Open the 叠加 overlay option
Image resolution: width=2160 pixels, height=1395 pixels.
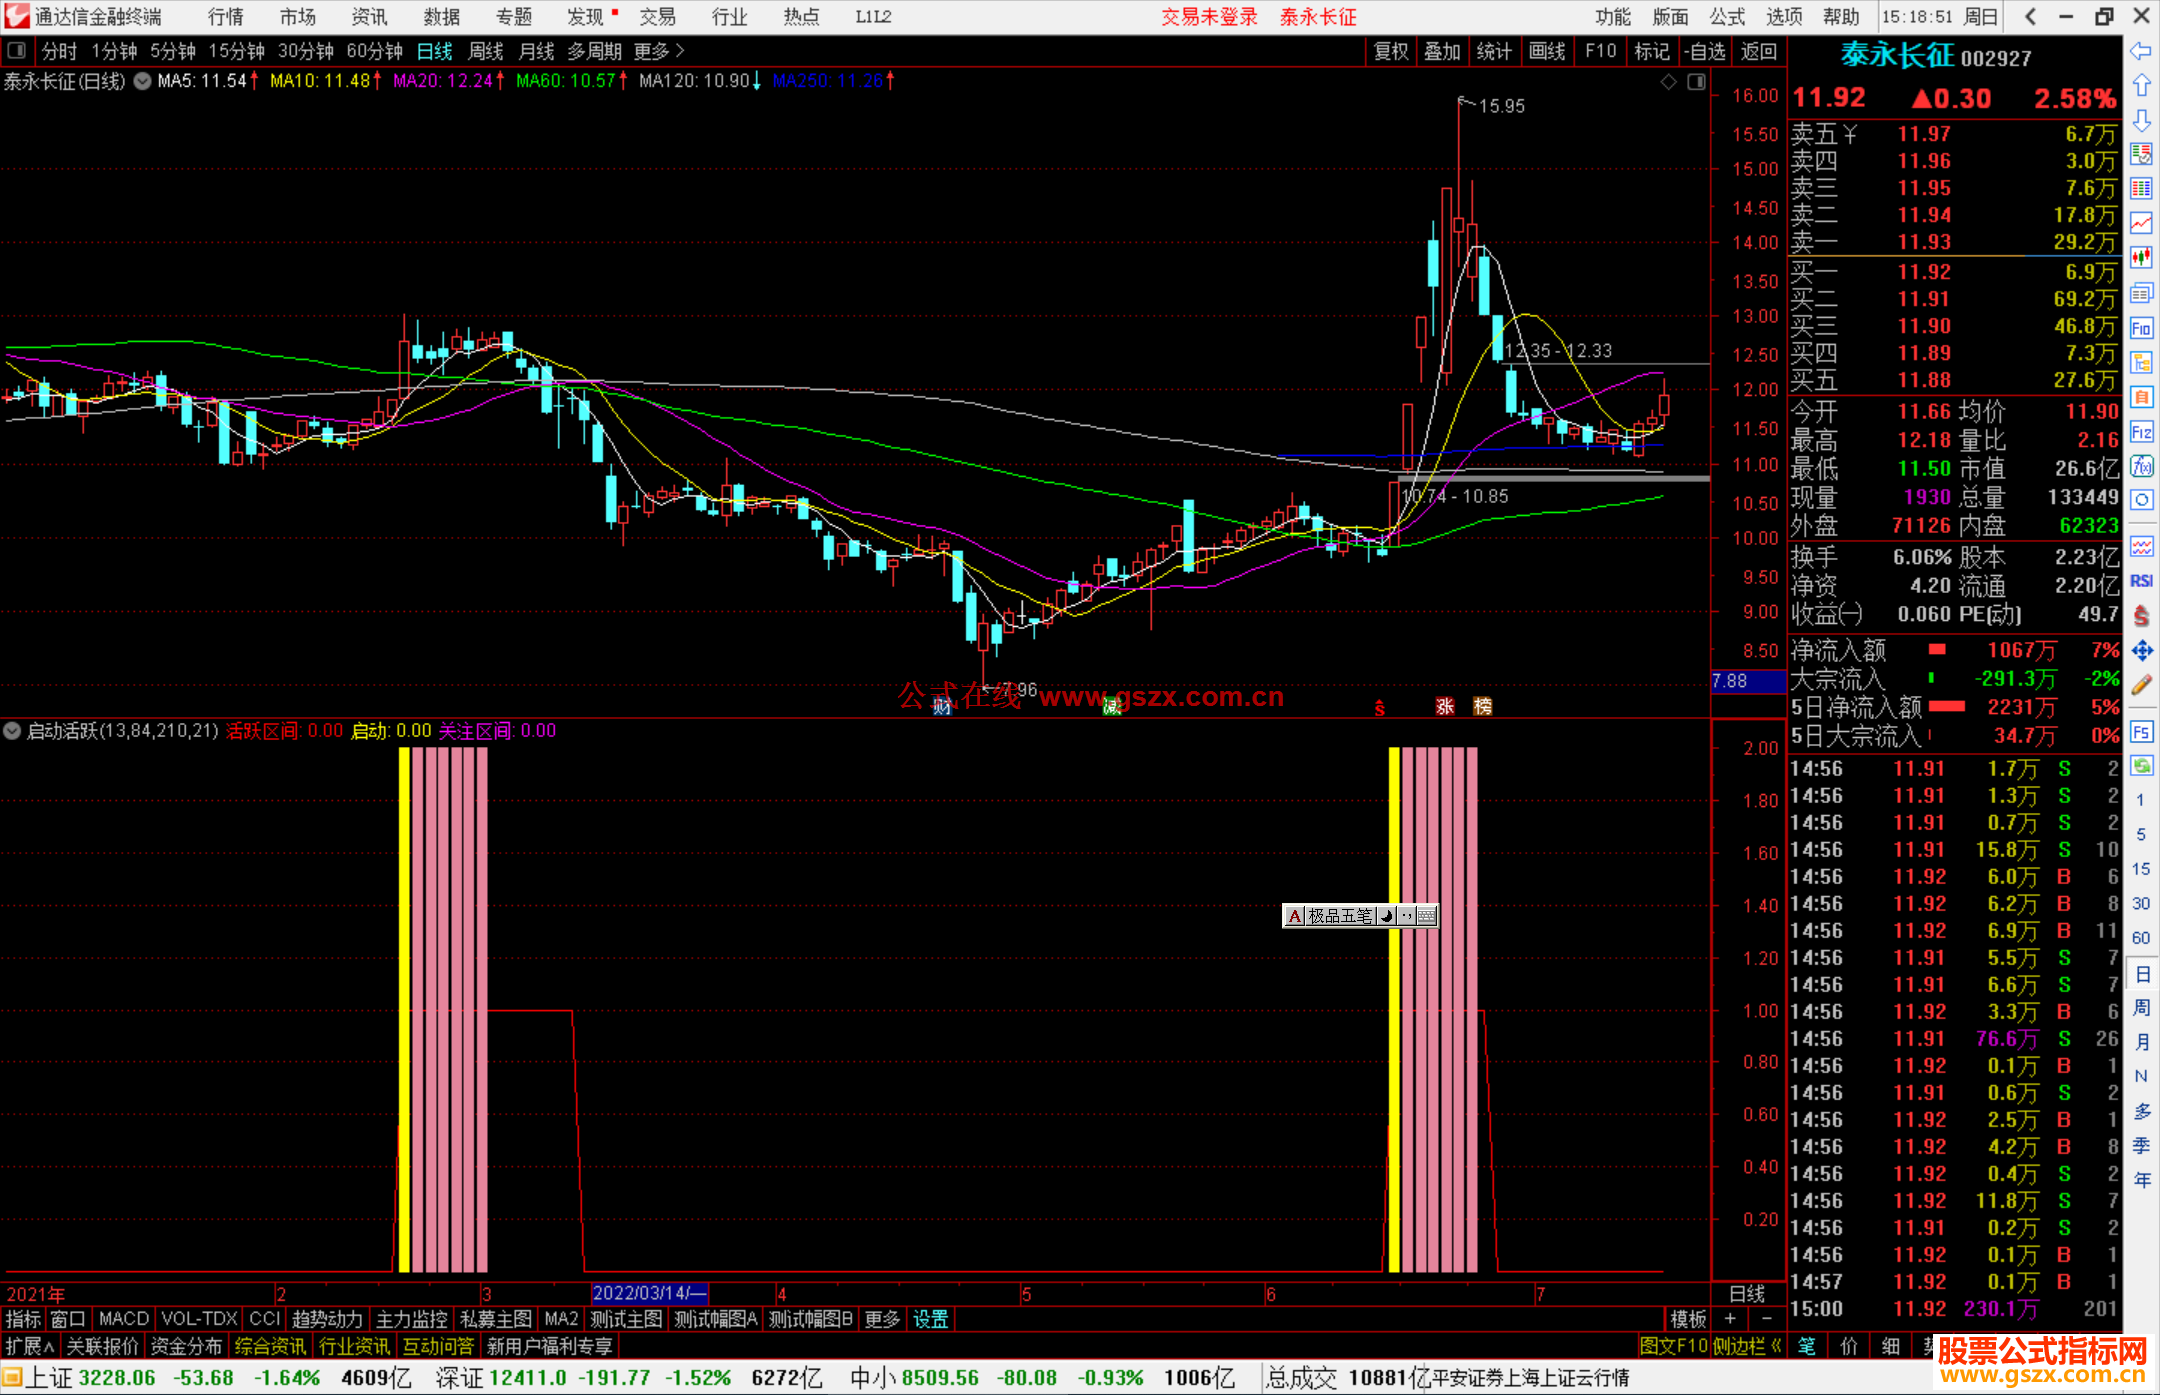coord(1442,51)
